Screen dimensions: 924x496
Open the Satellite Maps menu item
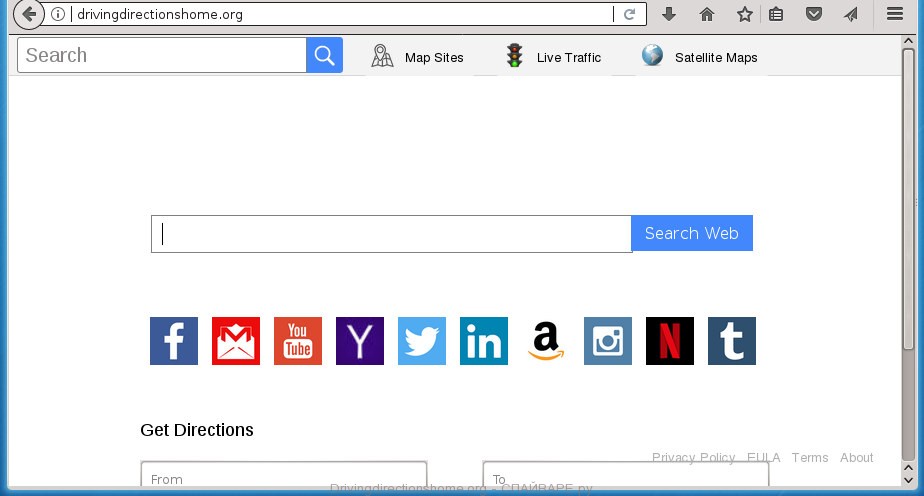(x=700, y=57)
